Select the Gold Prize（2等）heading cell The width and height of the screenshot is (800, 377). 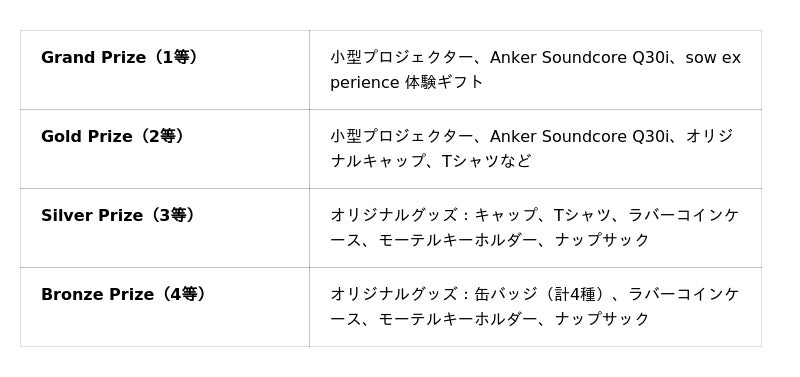[165, 149]
